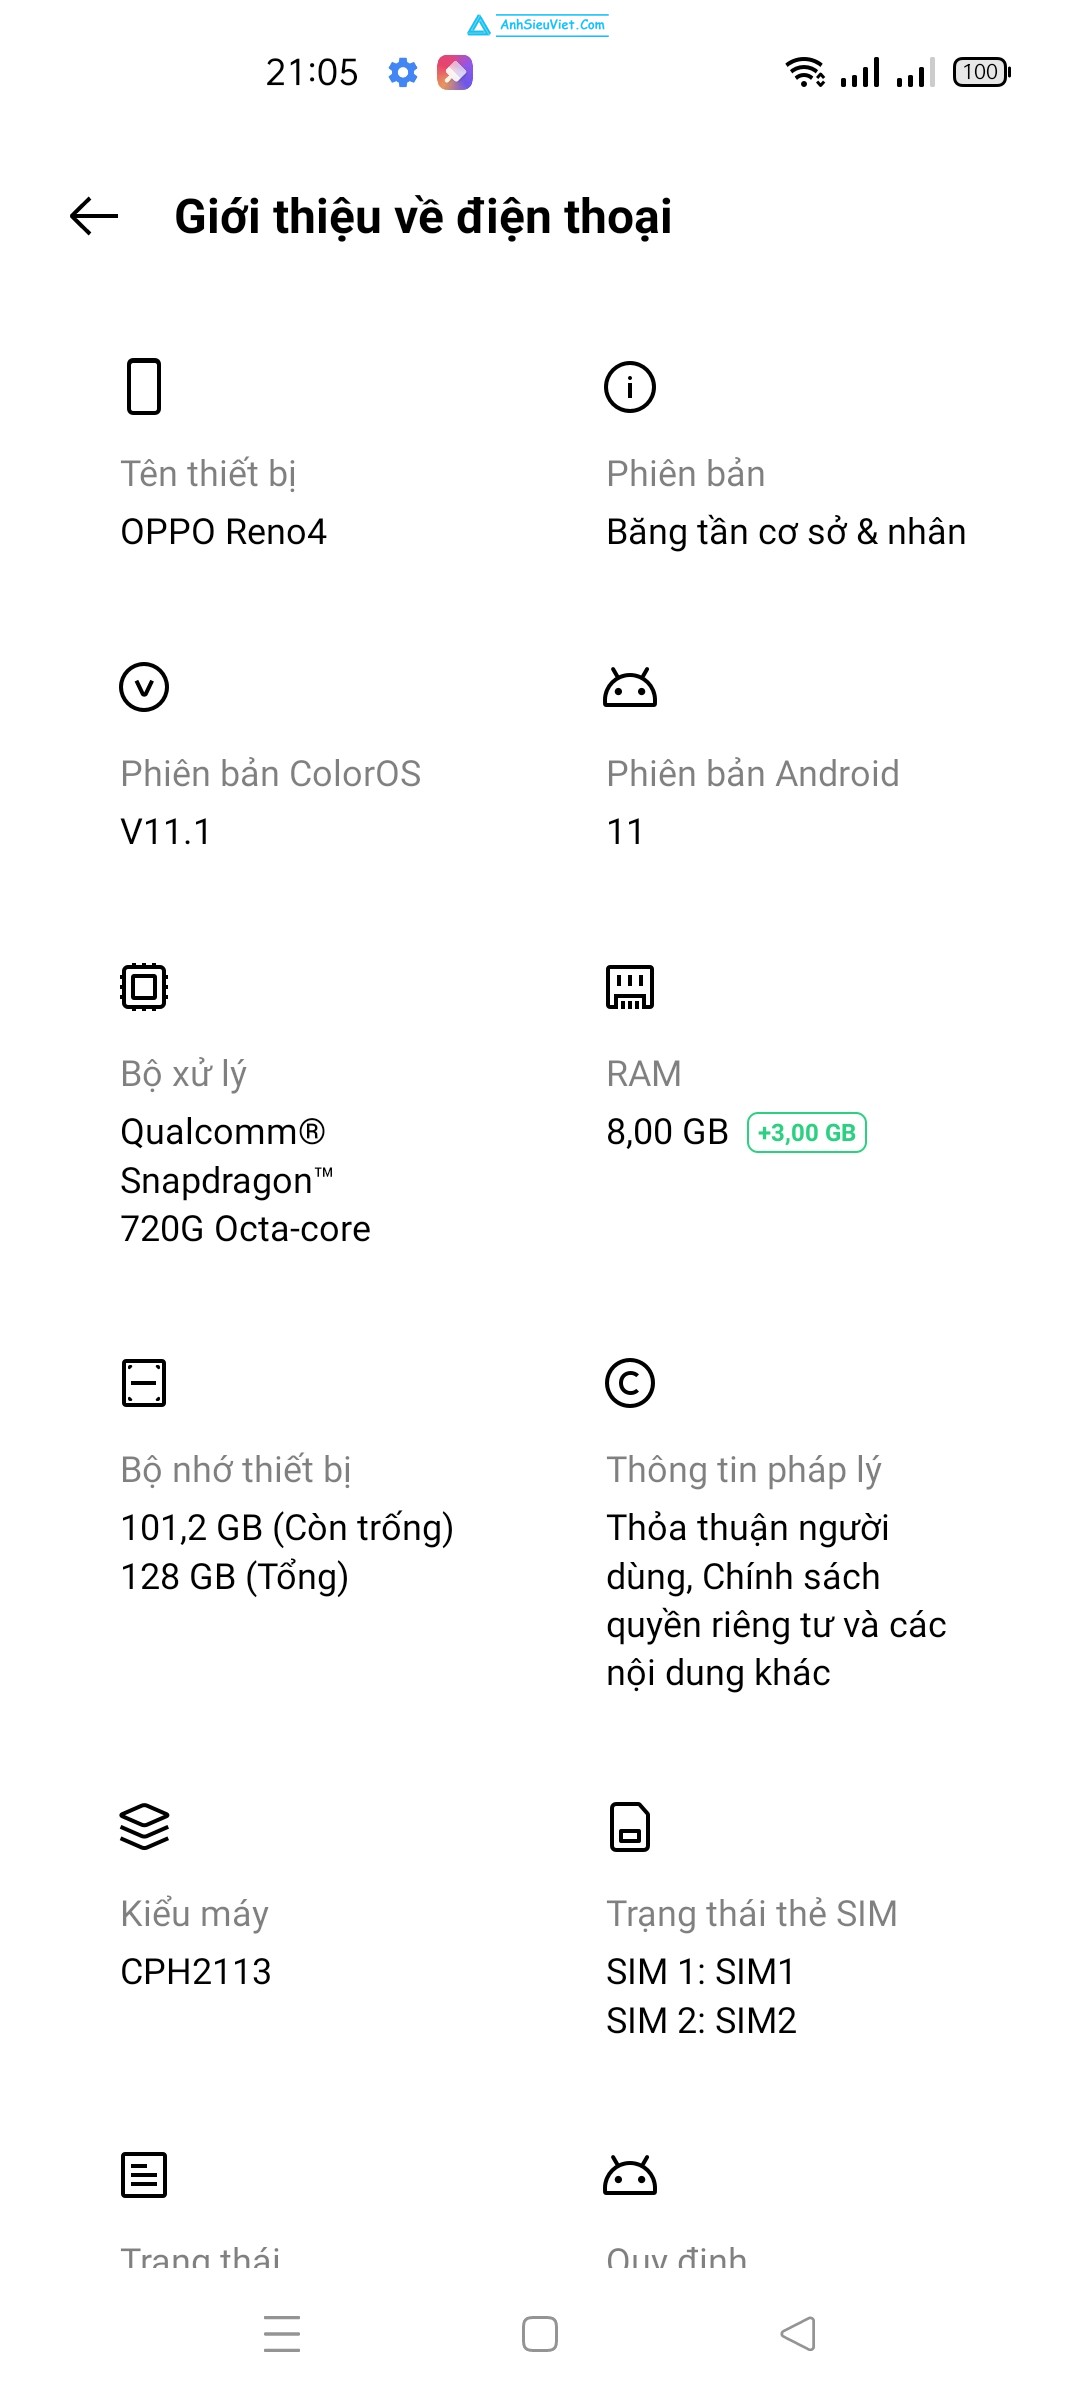The image size is (1080, 2400).
Task: Tap the info icon above Phiên bản
Action: coord(630,387)
